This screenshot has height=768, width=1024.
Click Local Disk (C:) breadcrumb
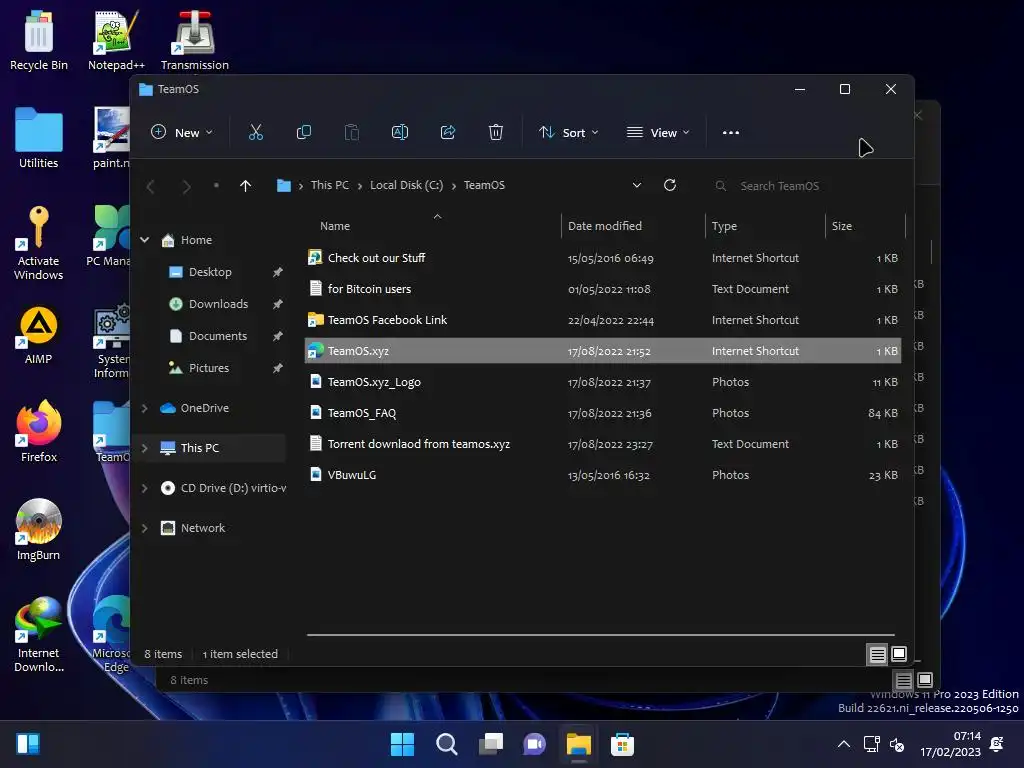coord(406,185)
